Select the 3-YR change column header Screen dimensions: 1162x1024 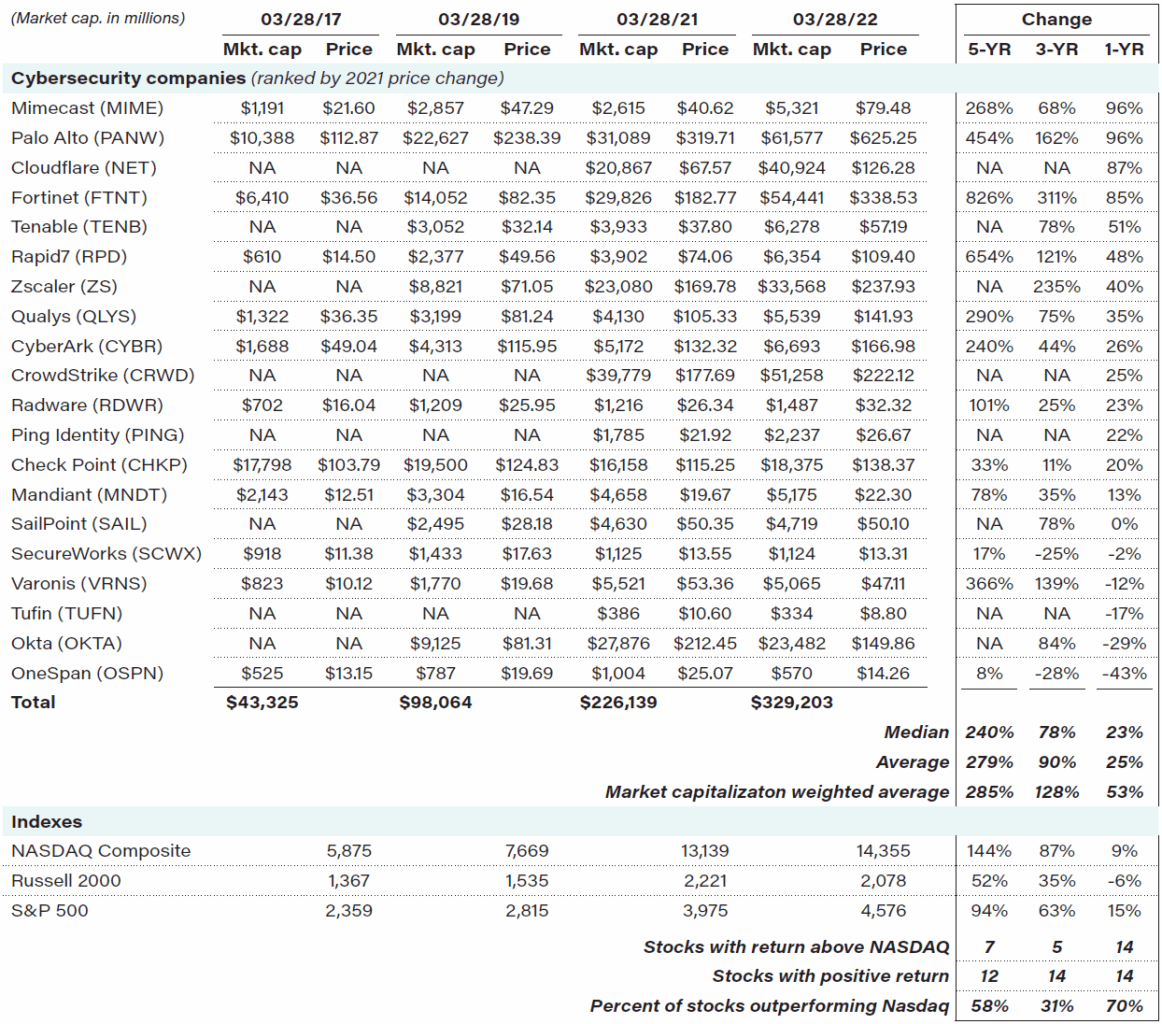pyautogui.click(x=1055, y=49)
